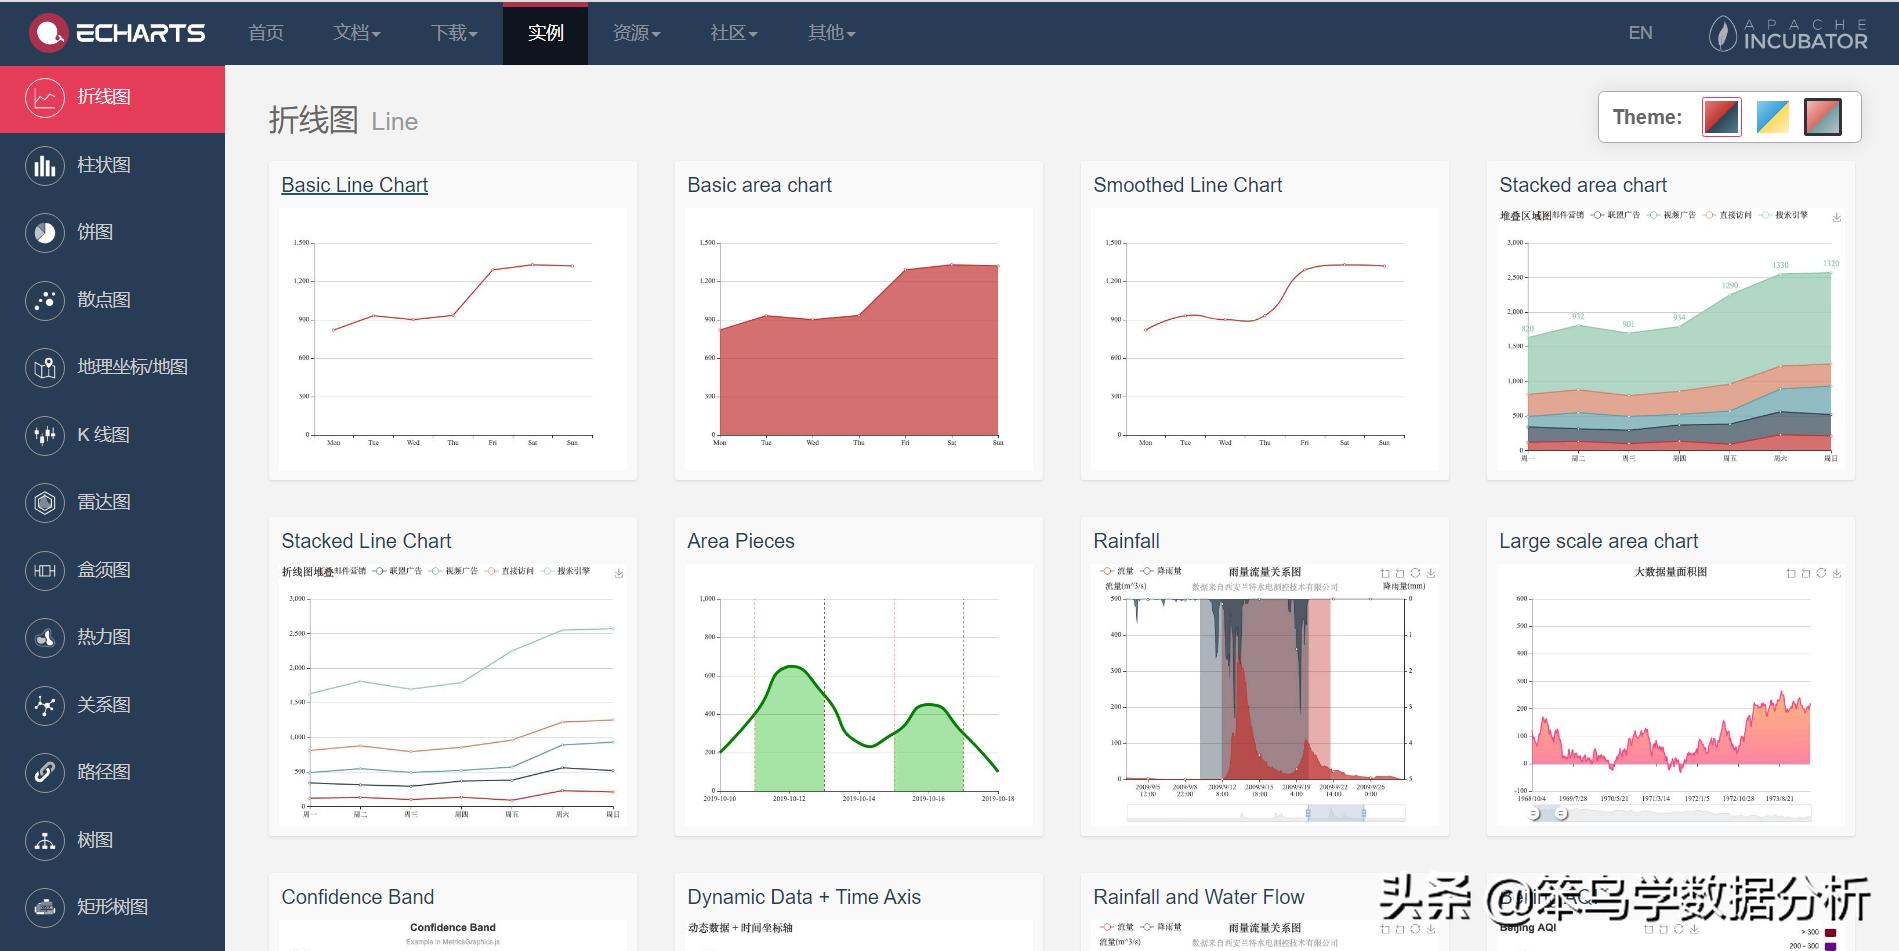Click the ECharts logo in the header

coord(117,33)
